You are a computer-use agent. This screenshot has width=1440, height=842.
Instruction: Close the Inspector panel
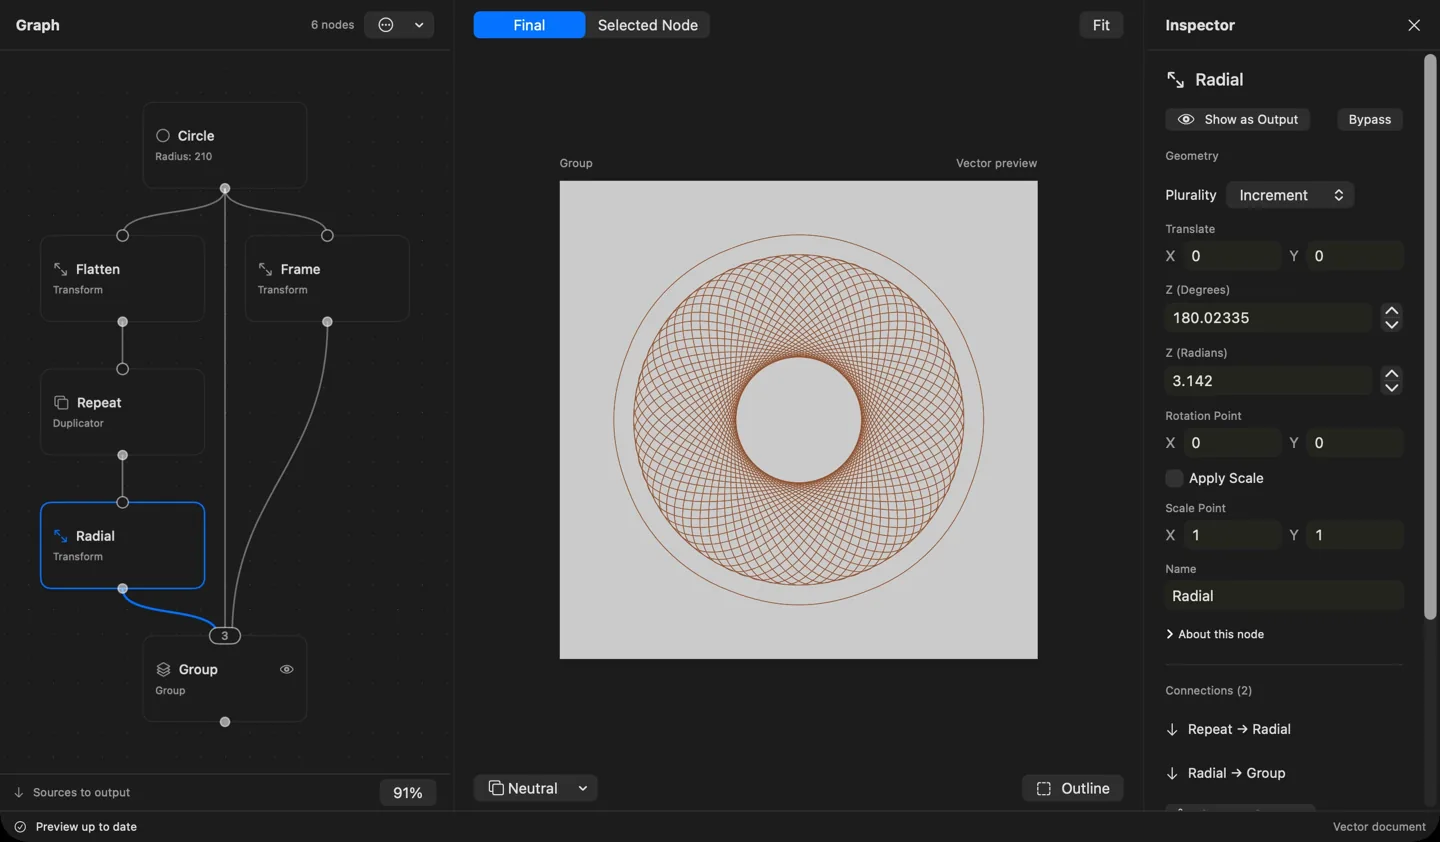pyautogui.click(x=1414, y=25)
